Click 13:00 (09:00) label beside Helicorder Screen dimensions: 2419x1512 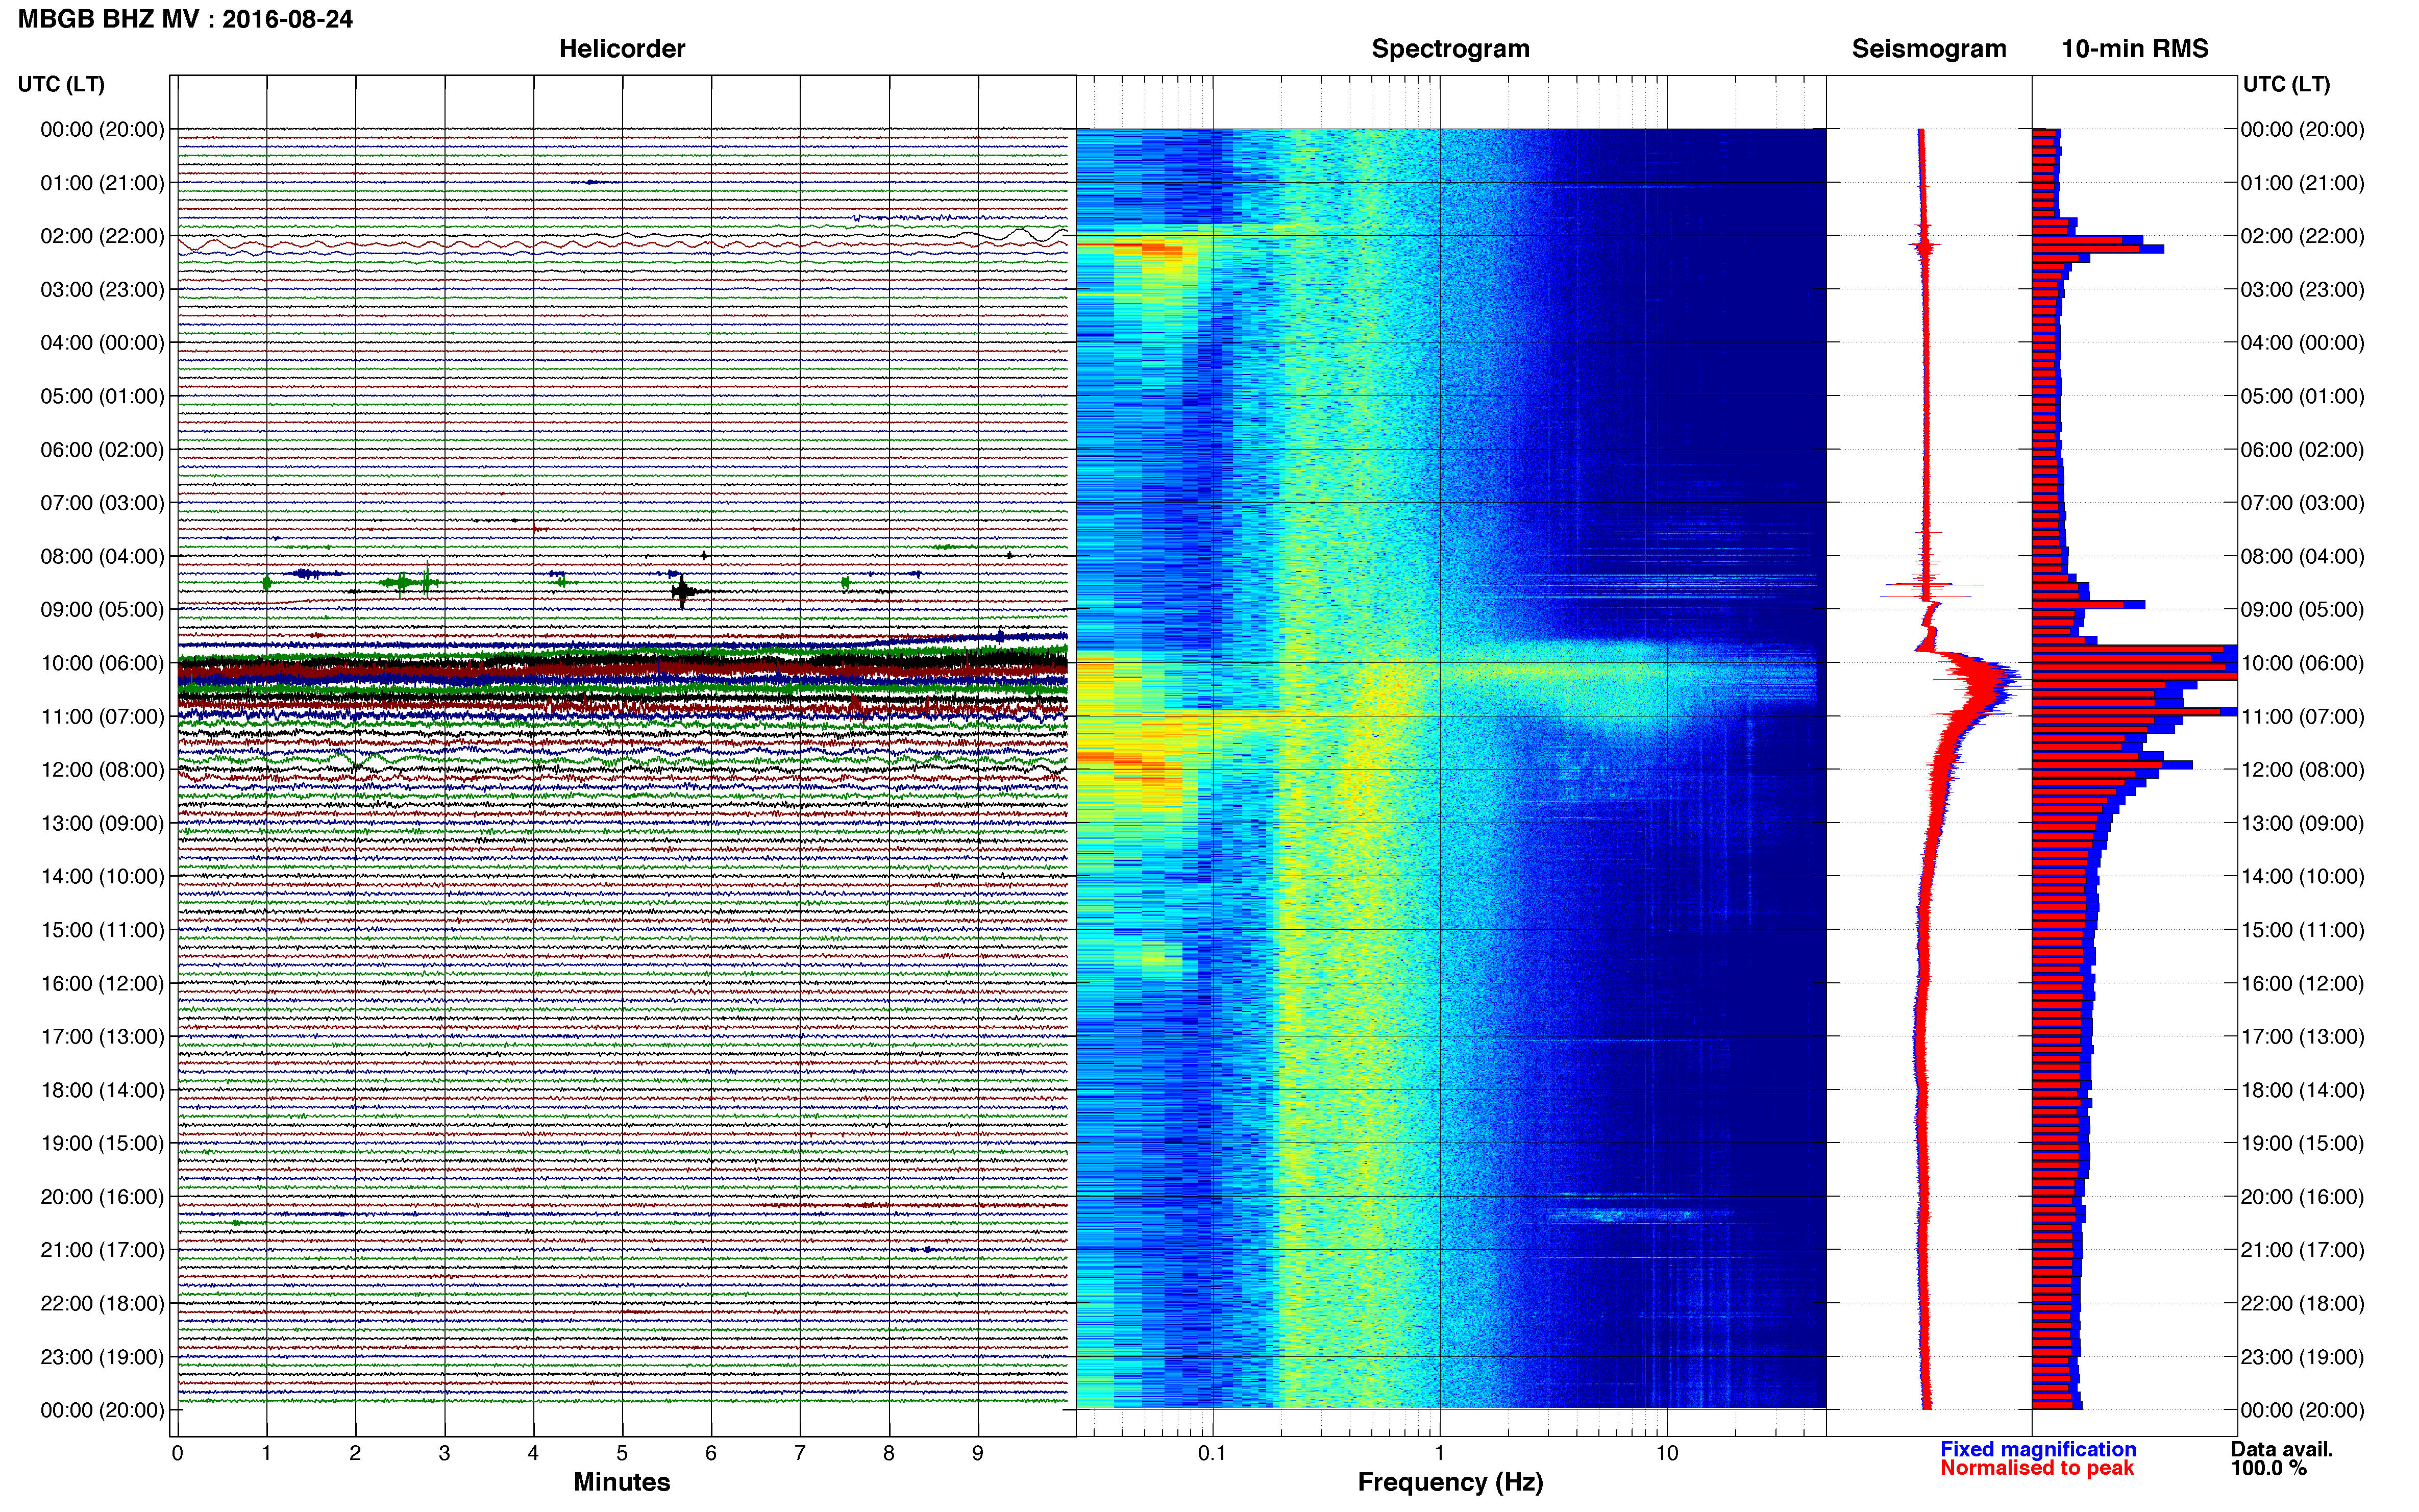[x=102, y=823]
